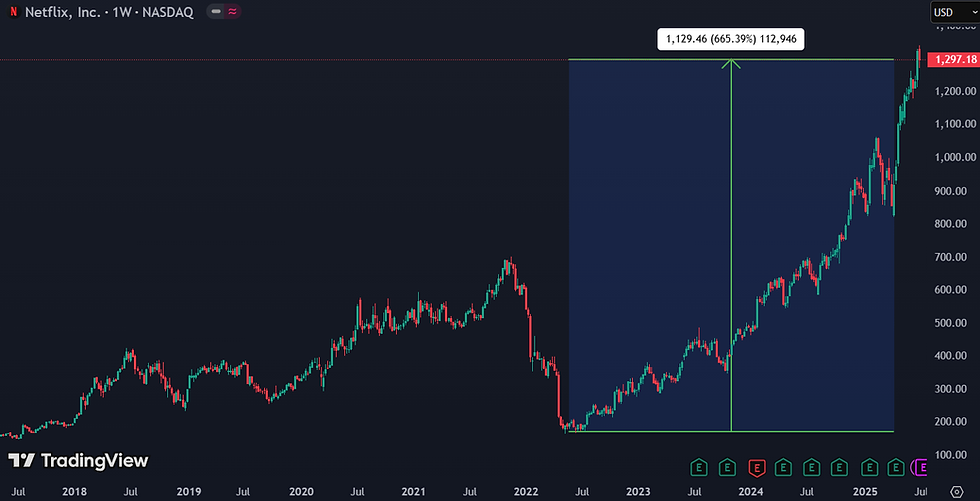The width and height of the screenshot is (980, 501).
Task: Open symbol search via Netflix, Inc. title
Action: [x=61, y=11]
